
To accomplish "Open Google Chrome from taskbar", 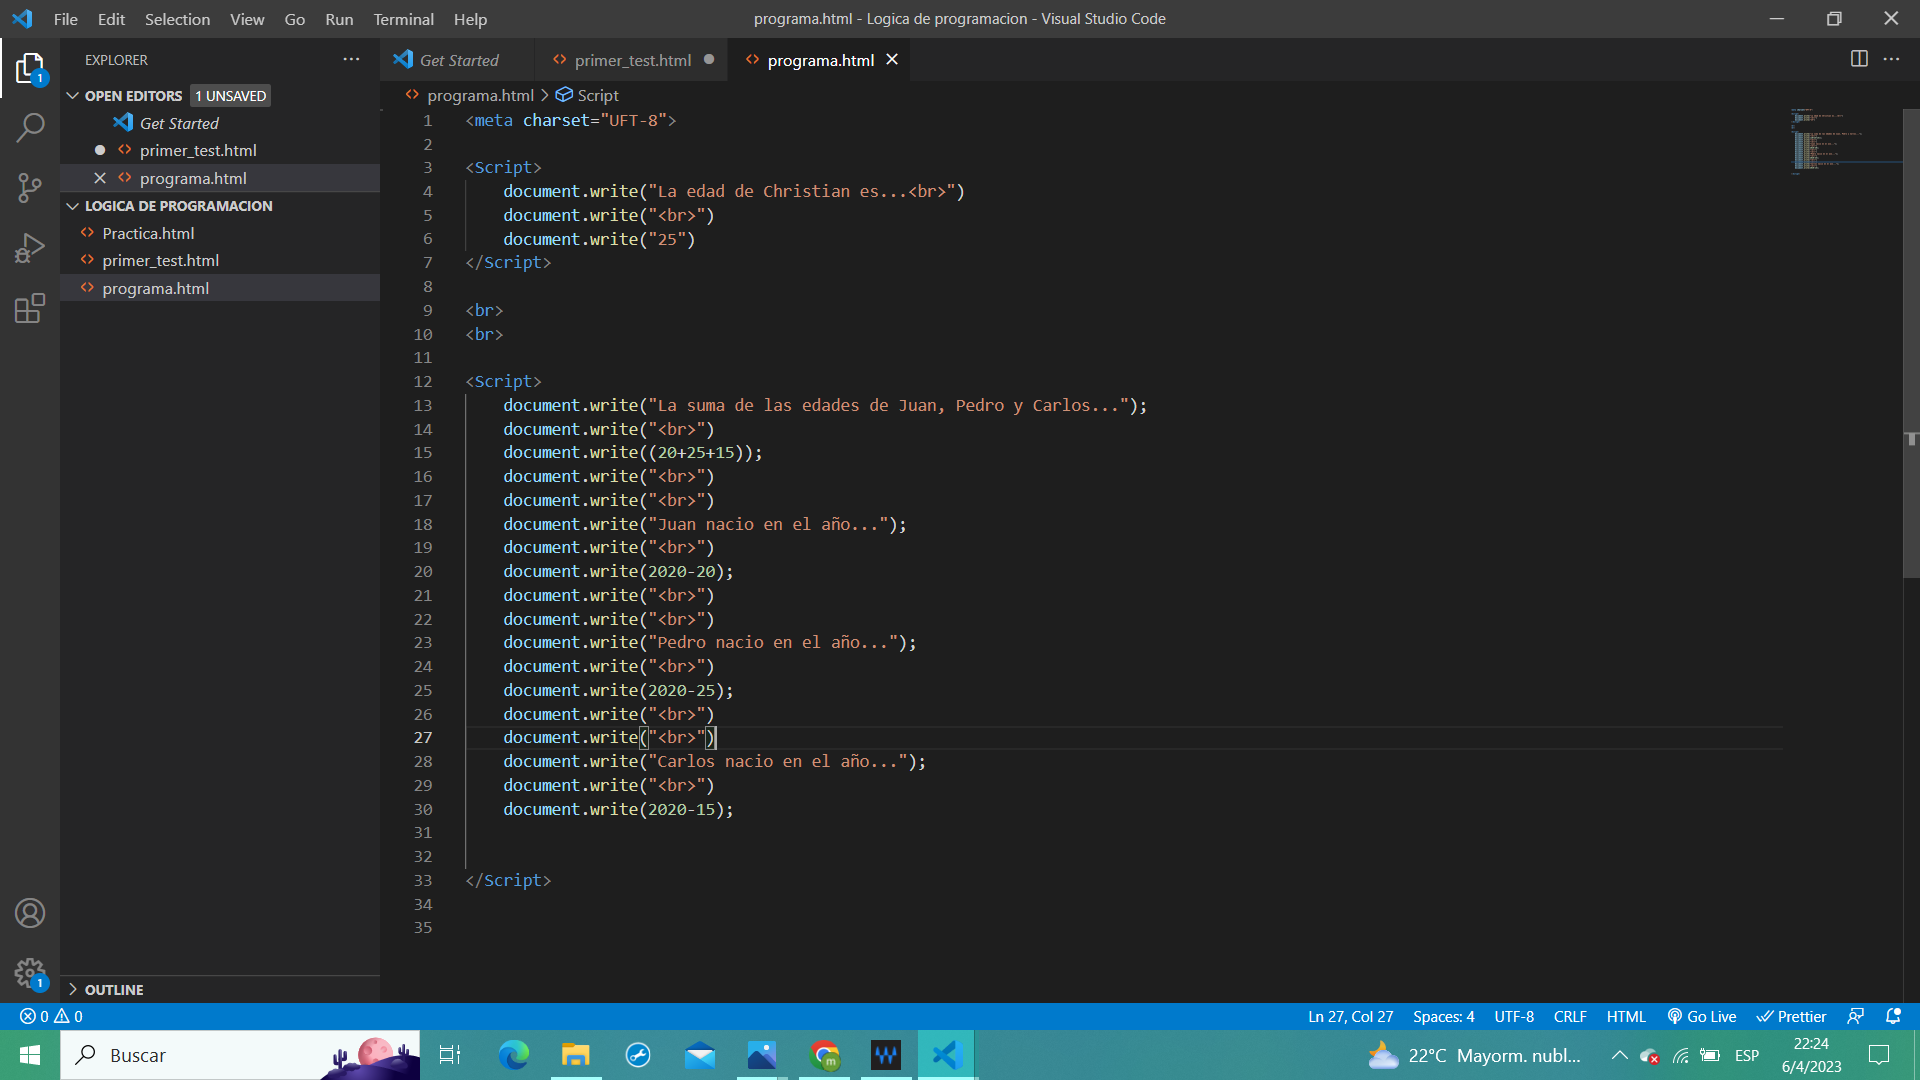I will point(825,1055).
